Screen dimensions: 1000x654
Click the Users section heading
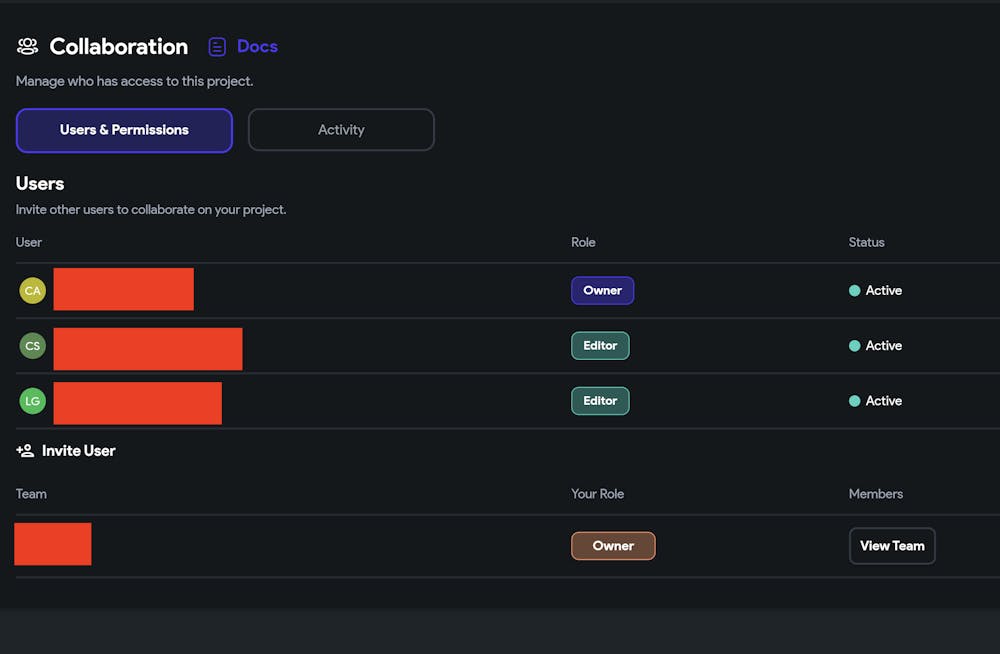[x=40, y=184]
